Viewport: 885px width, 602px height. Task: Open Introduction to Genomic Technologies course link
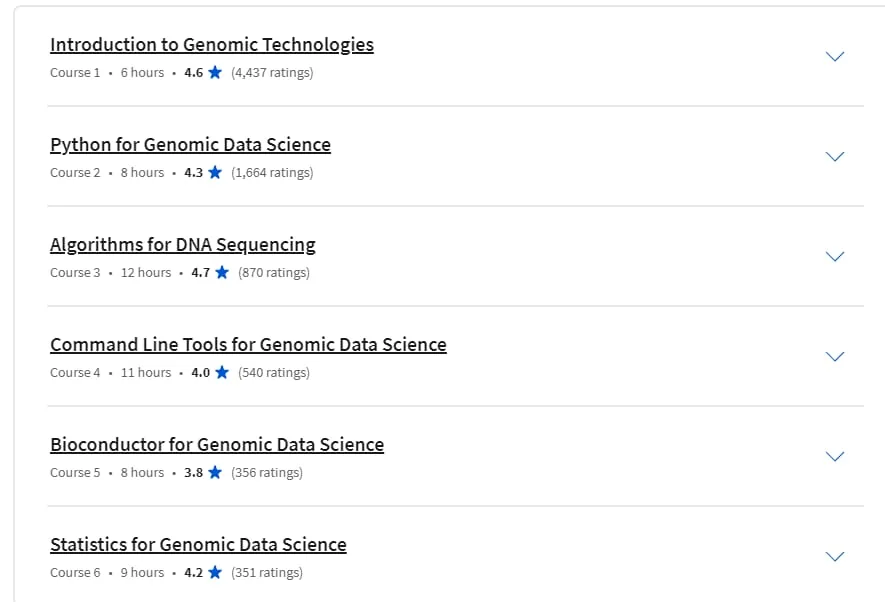pos(212,45)
